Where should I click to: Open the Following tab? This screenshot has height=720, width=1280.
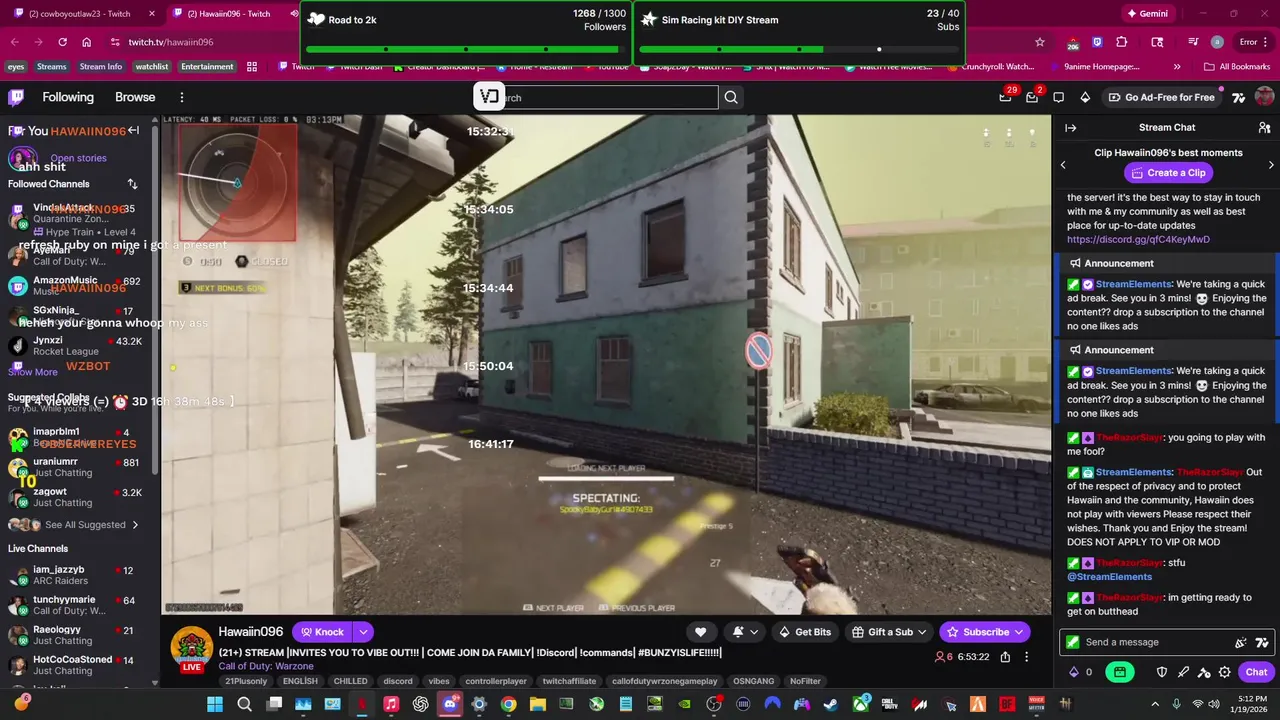pos(68,97)
